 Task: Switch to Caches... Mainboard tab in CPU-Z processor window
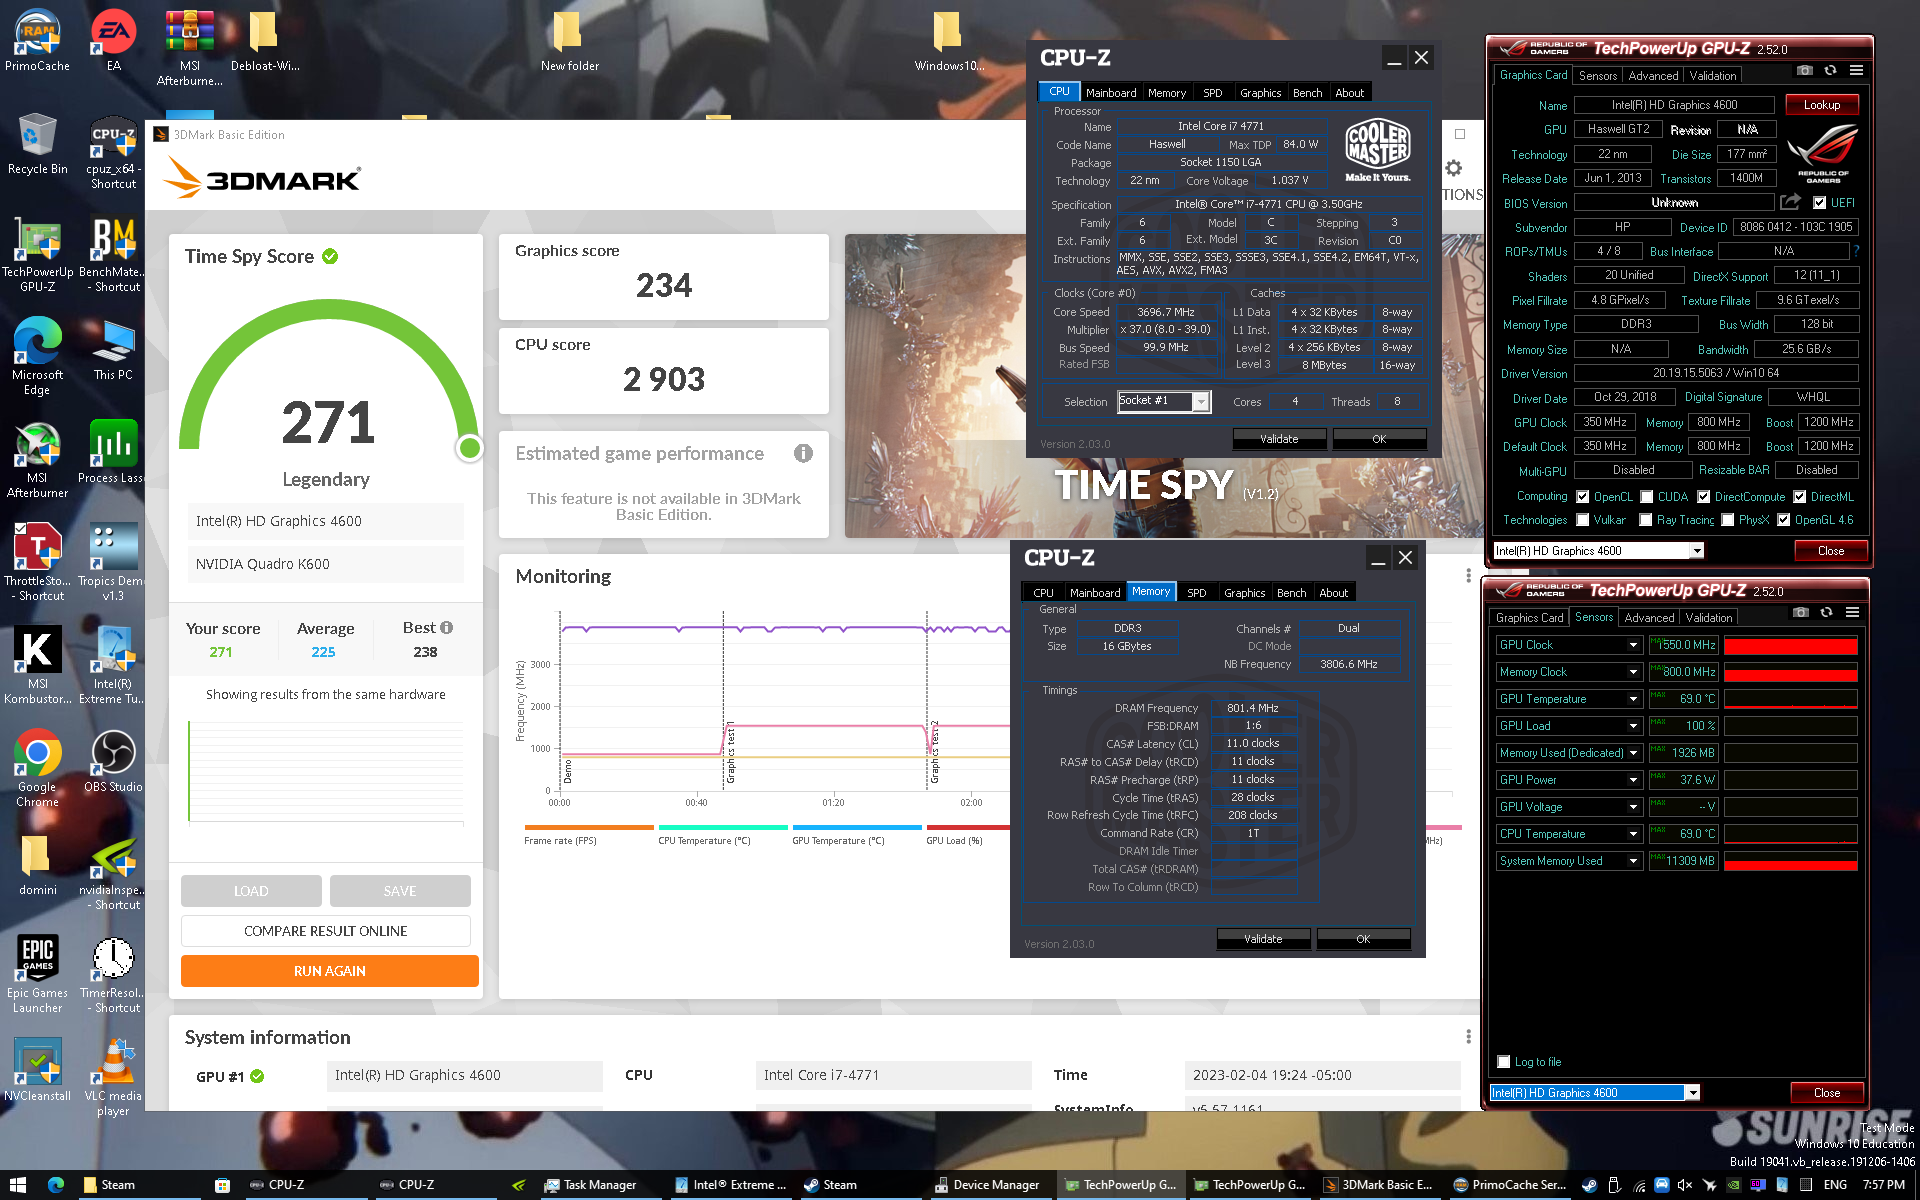pos(1111,93)
